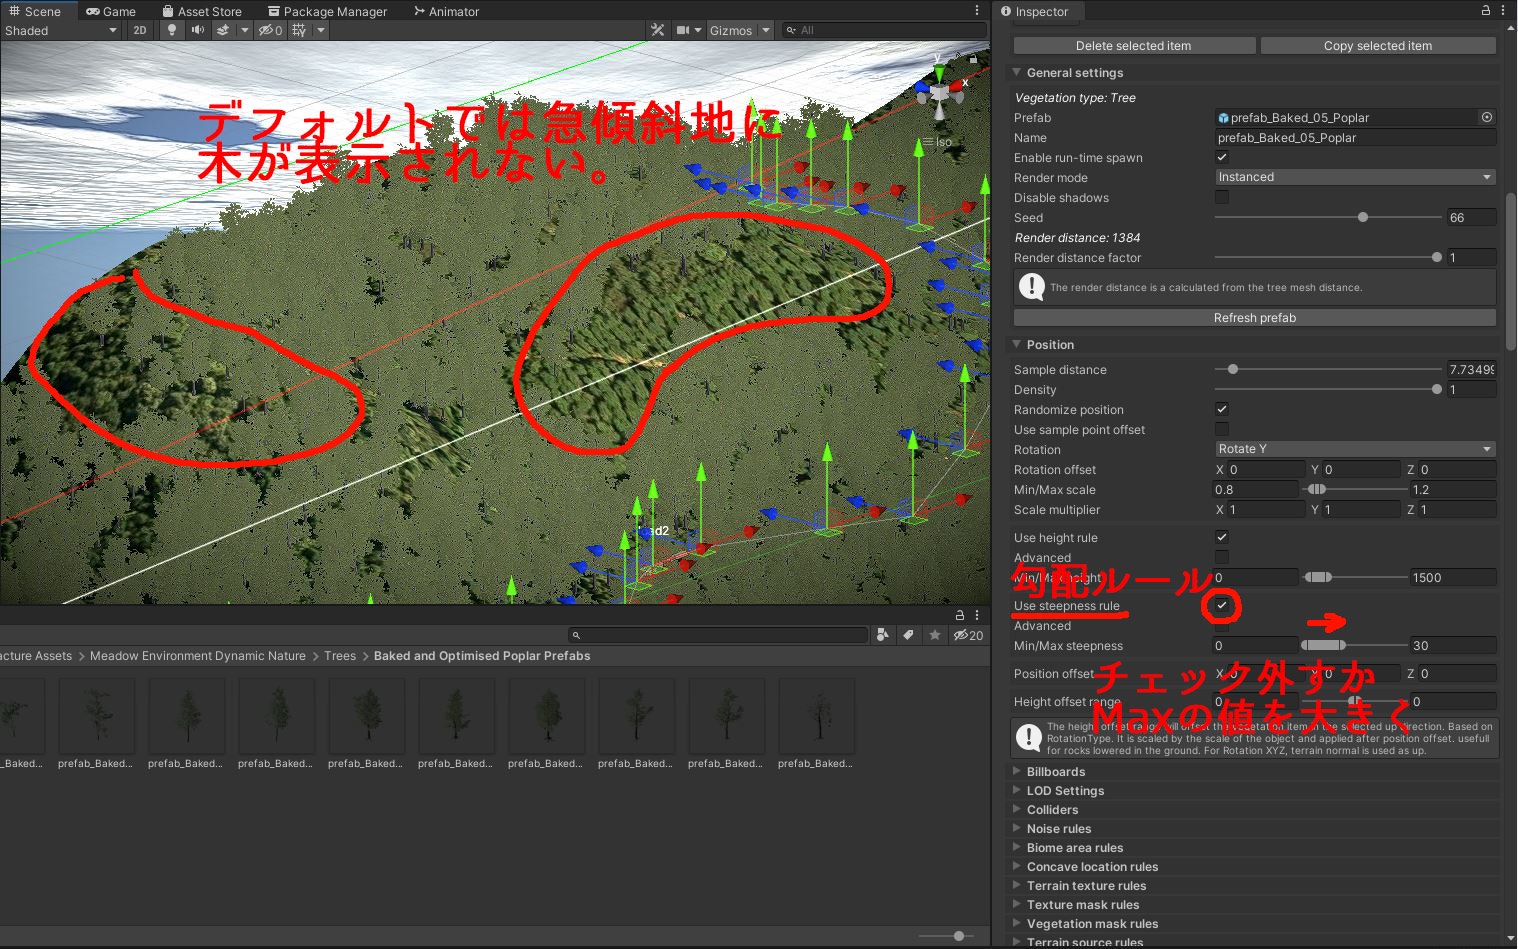Toggle Use height rule checkbox
This screenshot has height=949, width=1518.
1221,537
